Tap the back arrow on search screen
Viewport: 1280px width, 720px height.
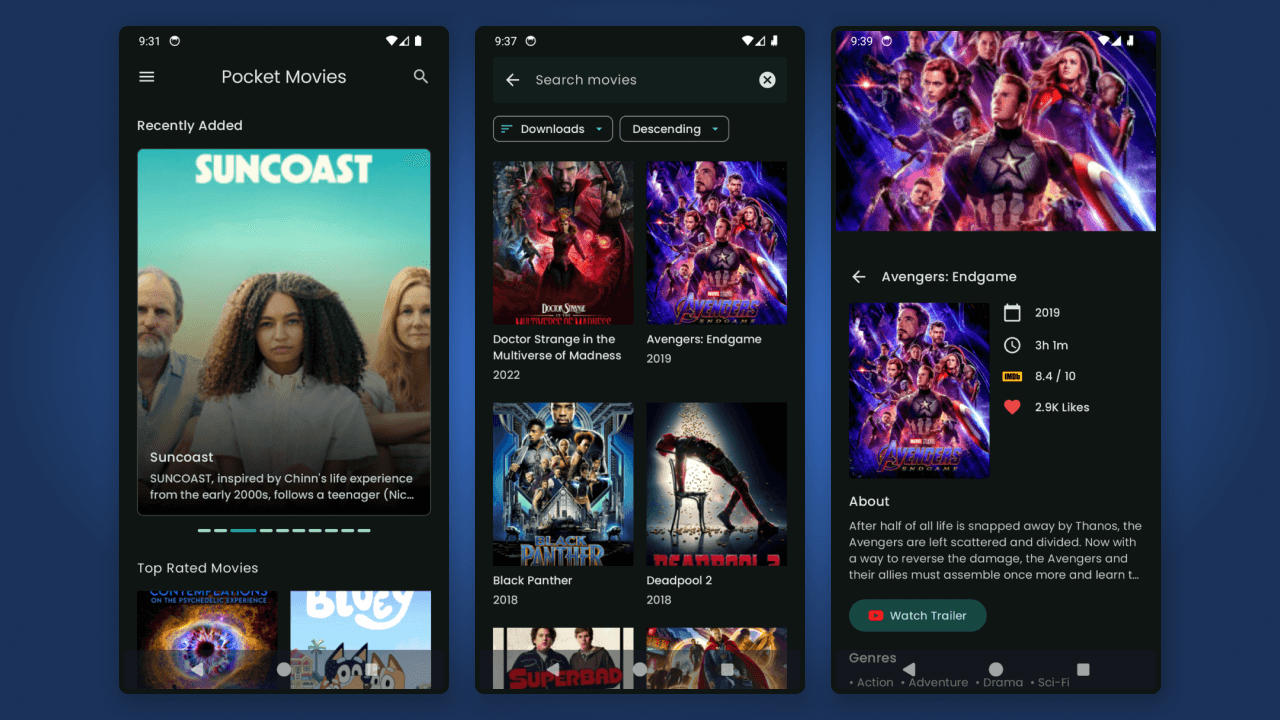(x=513, y=80)
